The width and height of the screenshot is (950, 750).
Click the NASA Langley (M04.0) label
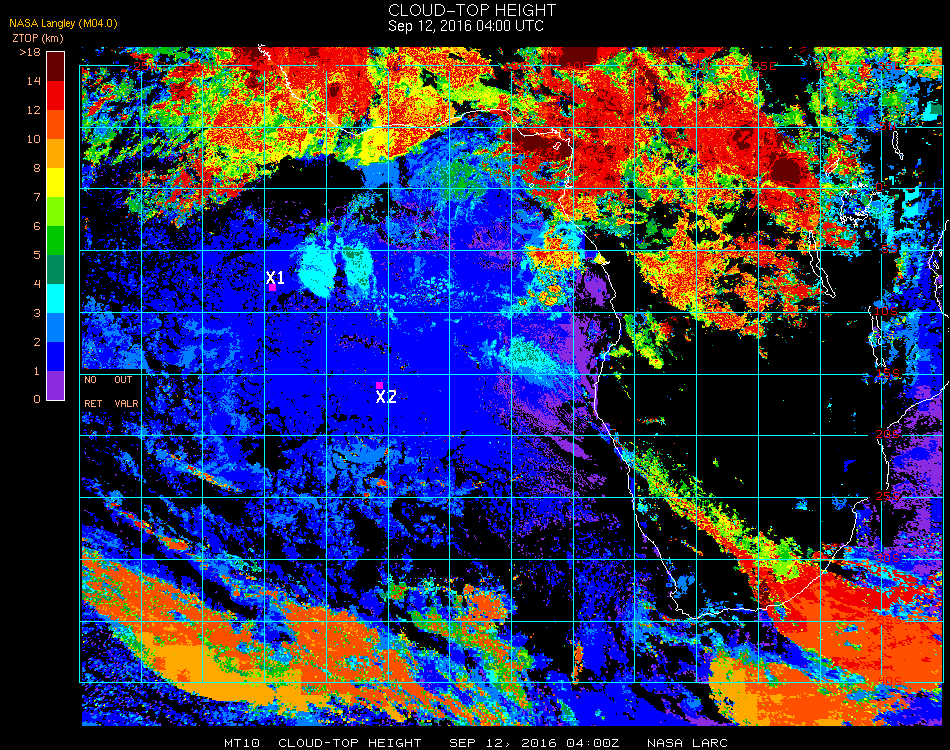[x=63, y=24]
